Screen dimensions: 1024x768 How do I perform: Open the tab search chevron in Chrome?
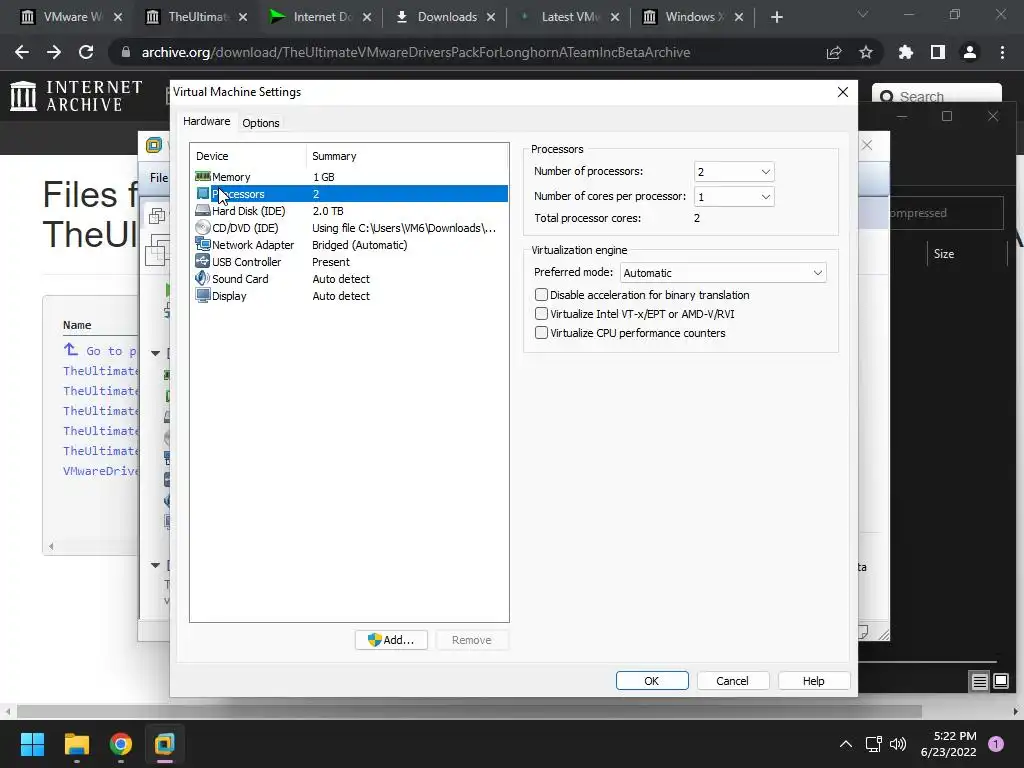[863, 14]
